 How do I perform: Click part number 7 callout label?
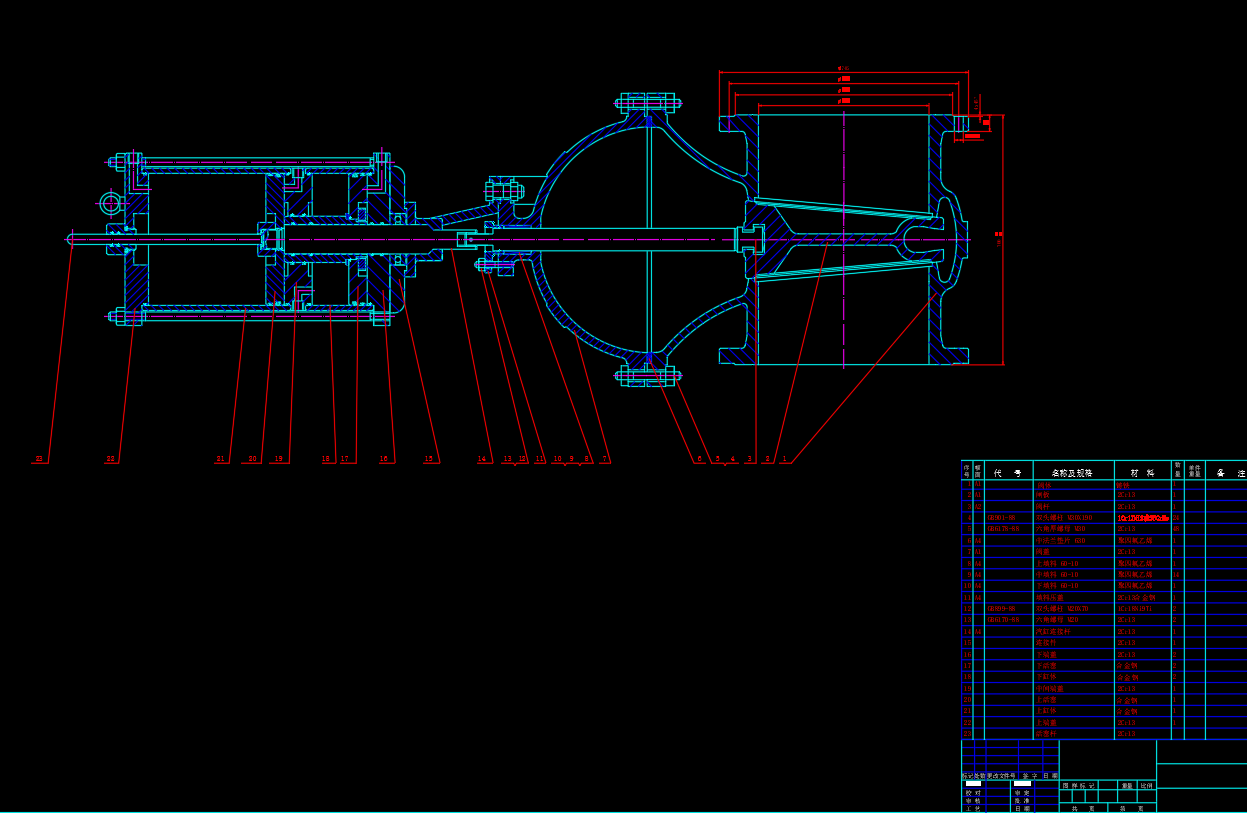[x=605, y=459]
